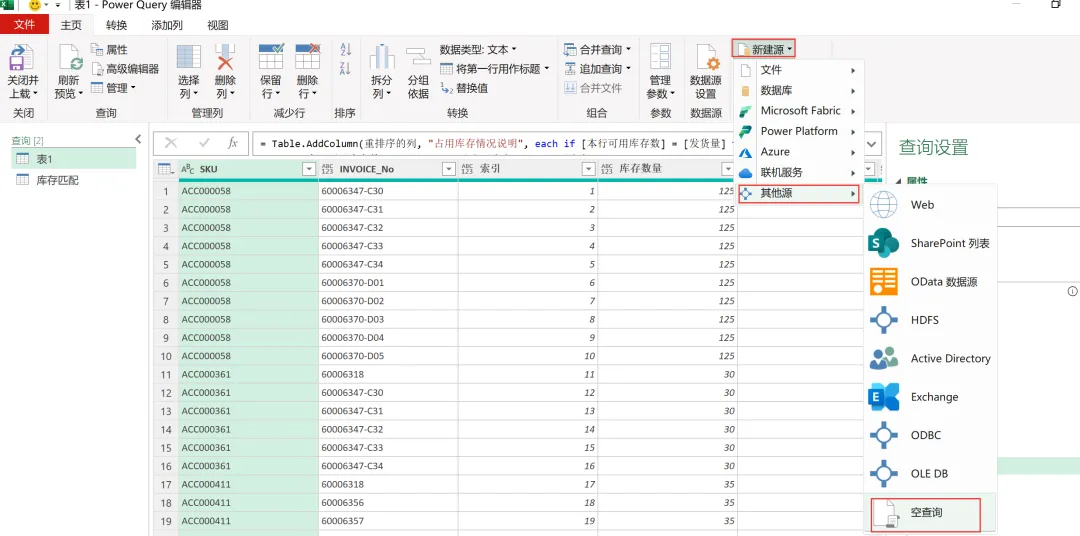The height and width of the screenshot is (536, 1080).
Task: Select HDFS source option
Action: [x=930, y=320]
